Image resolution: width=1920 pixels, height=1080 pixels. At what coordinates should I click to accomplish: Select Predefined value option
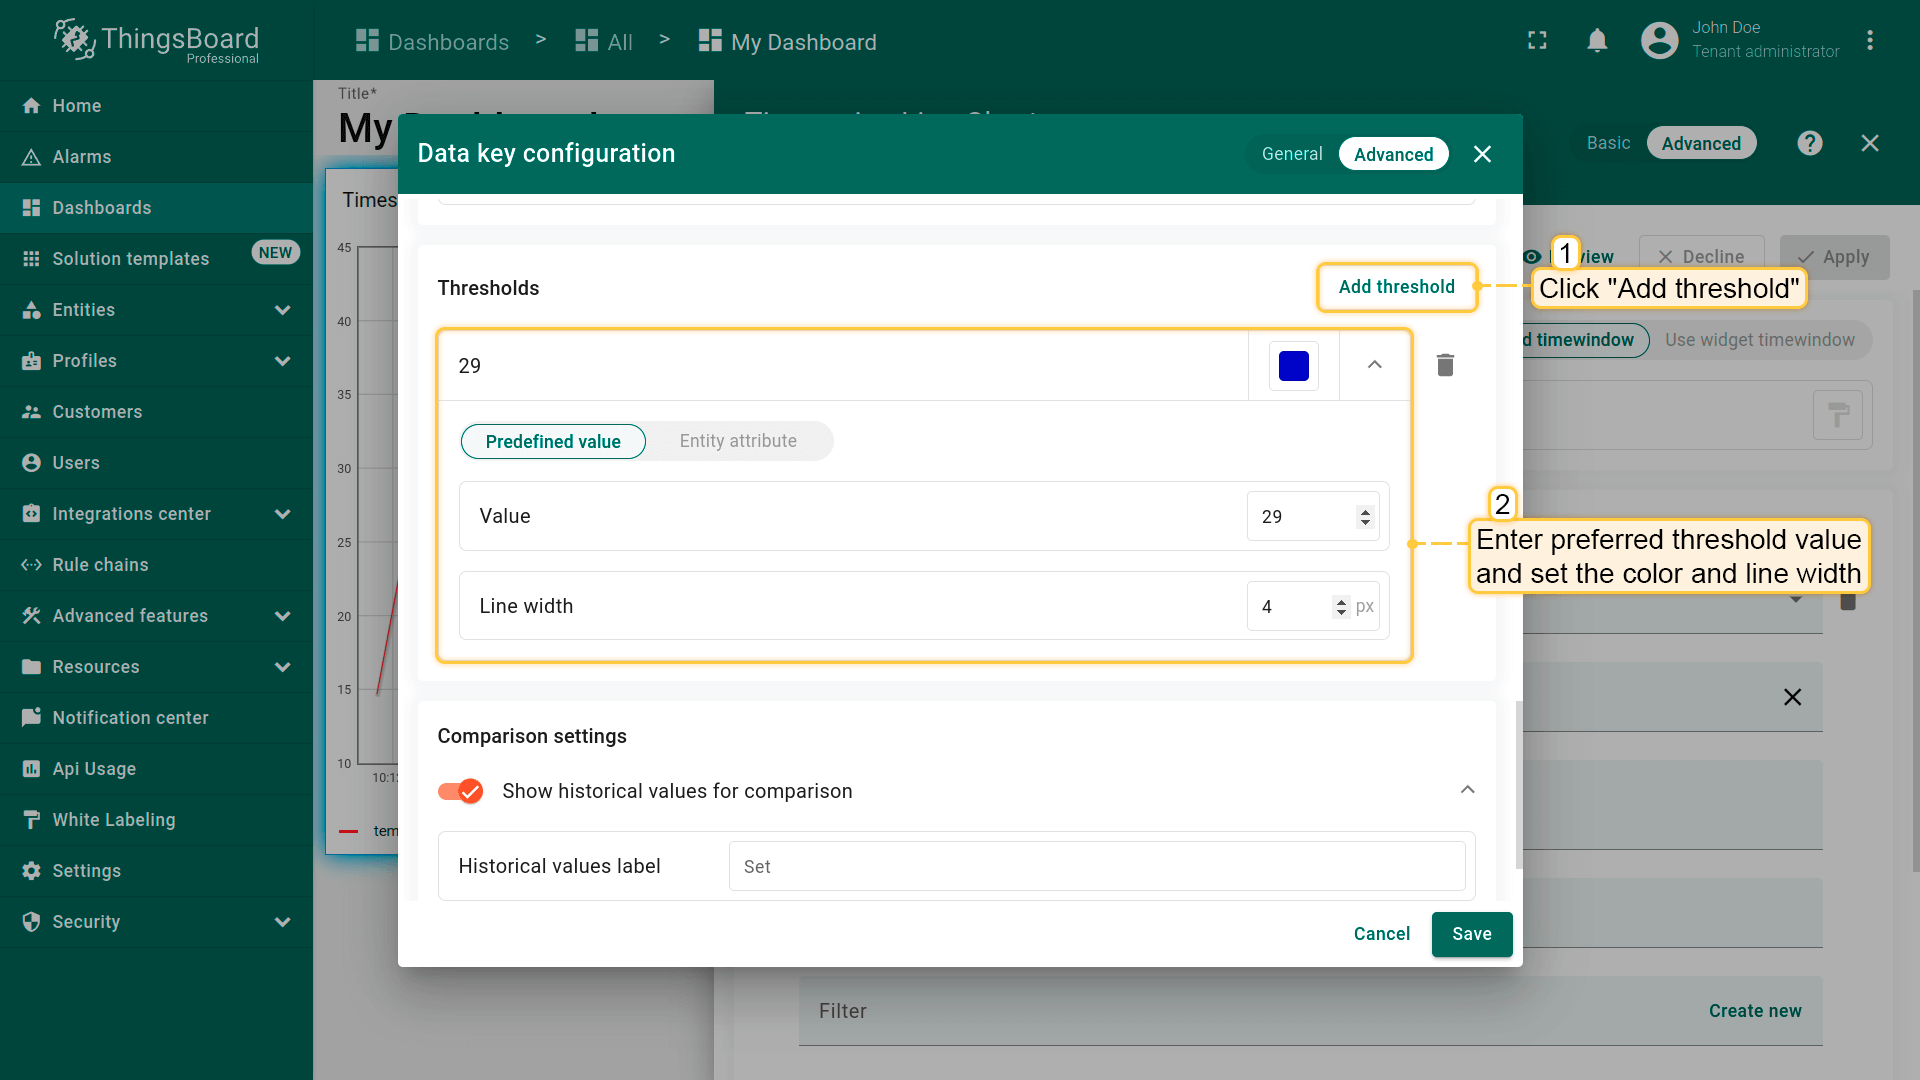(553, 441)
